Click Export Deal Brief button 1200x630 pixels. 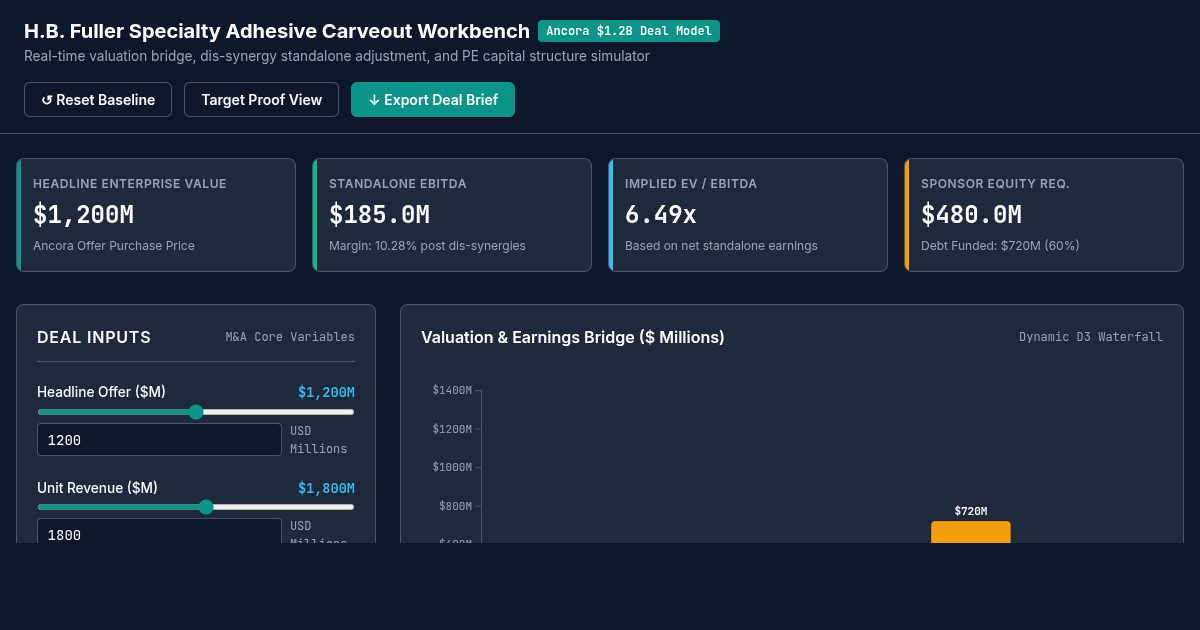433,100
